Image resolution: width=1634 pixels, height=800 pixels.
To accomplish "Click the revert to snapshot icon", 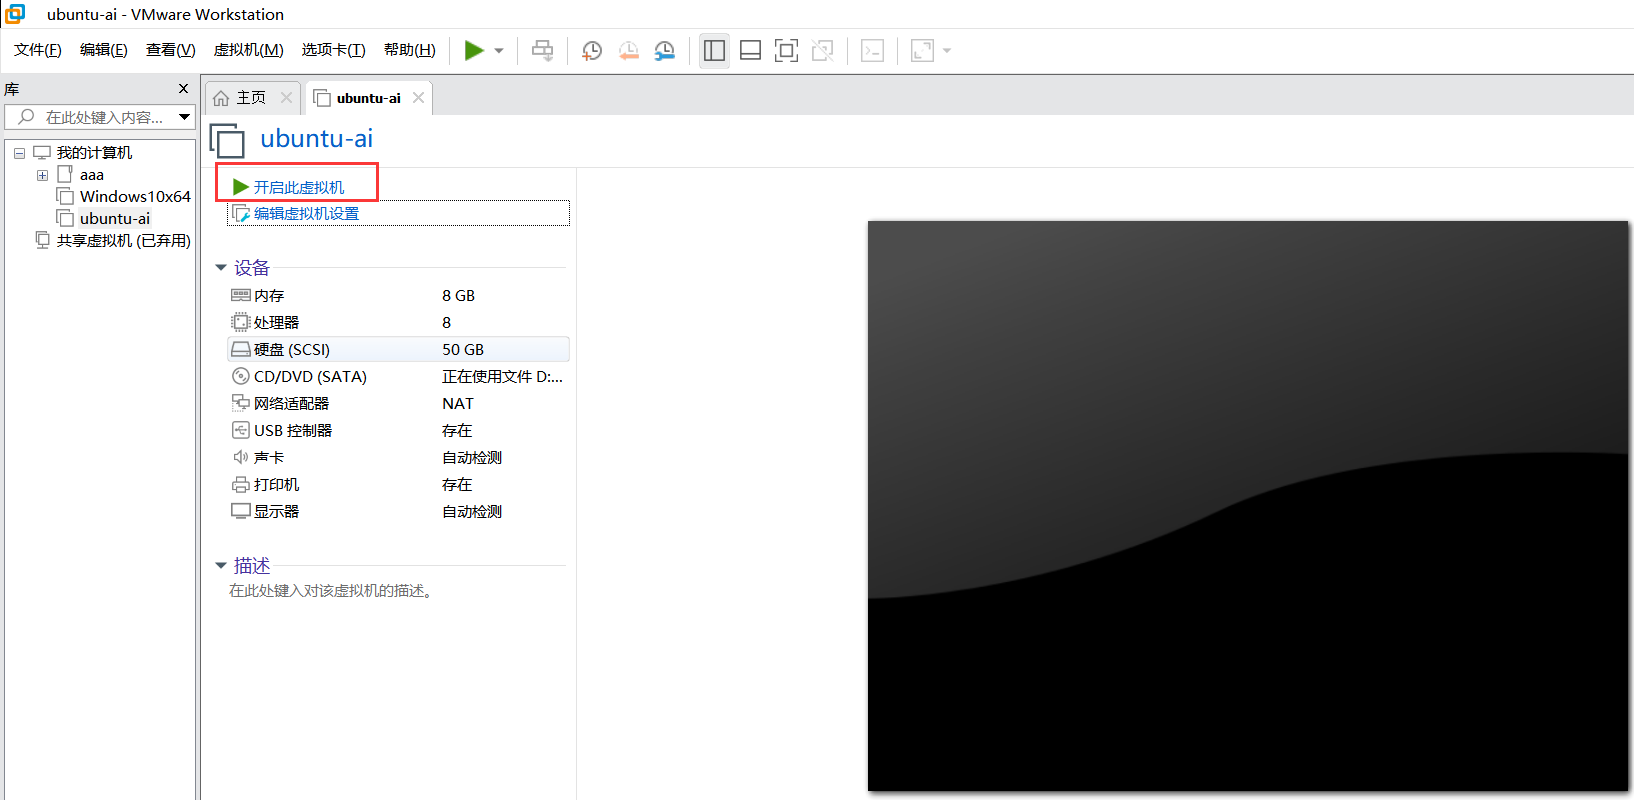I will pos(628,50).
